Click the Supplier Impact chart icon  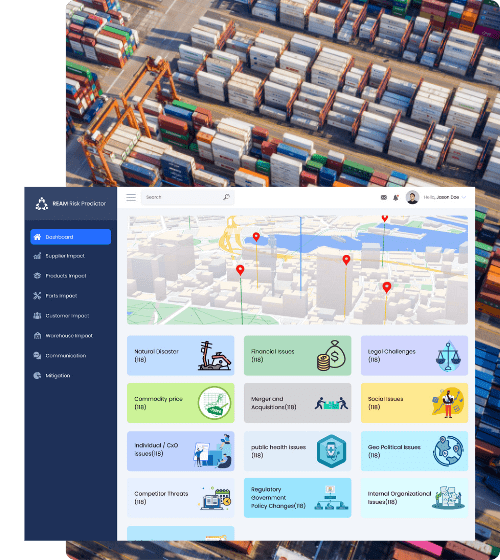(37, 256)
